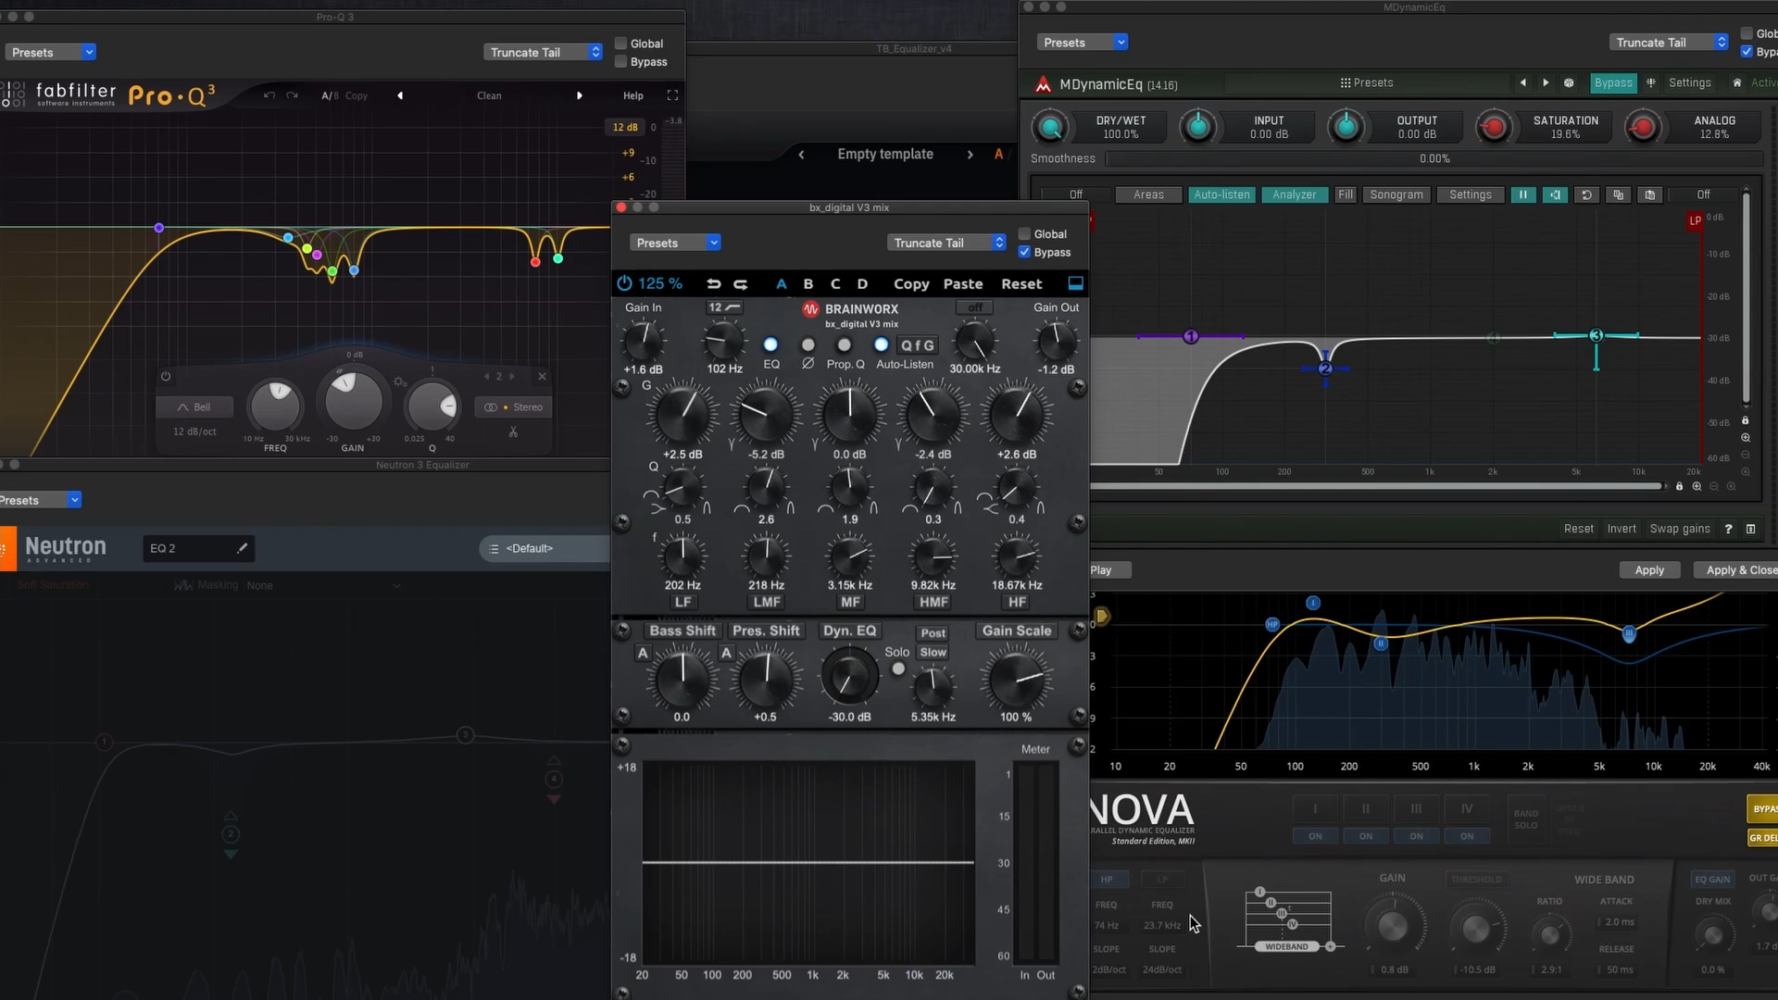1778x1000 pixels.
Task: Click the Brainworx red logo
Action: coord(810,309)
